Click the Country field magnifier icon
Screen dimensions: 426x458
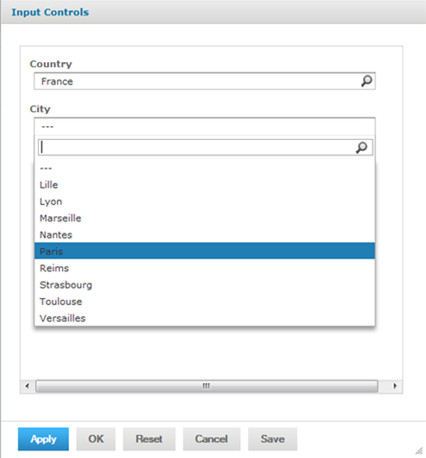point(366,81)
